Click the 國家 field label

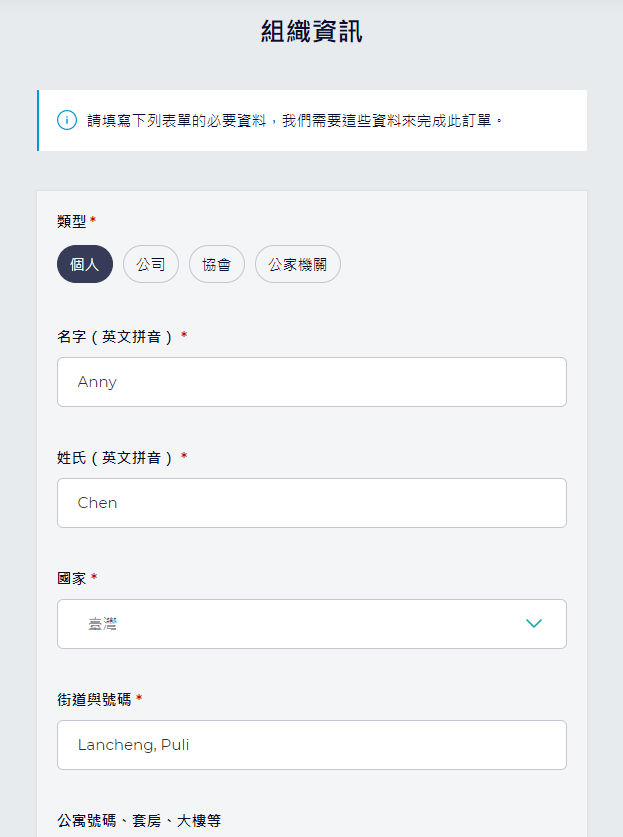coord(72,579)
